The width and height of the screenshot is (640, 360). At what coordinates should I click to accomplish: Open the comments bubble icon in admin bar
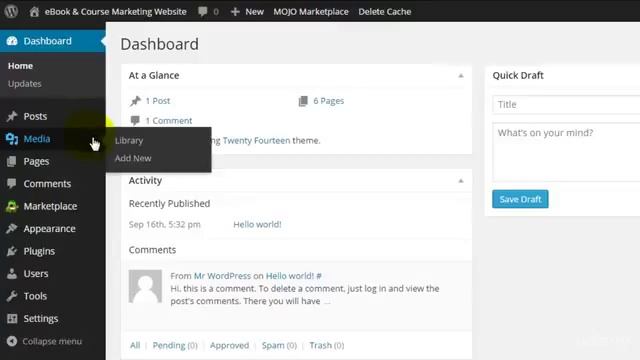click(202, 11)
